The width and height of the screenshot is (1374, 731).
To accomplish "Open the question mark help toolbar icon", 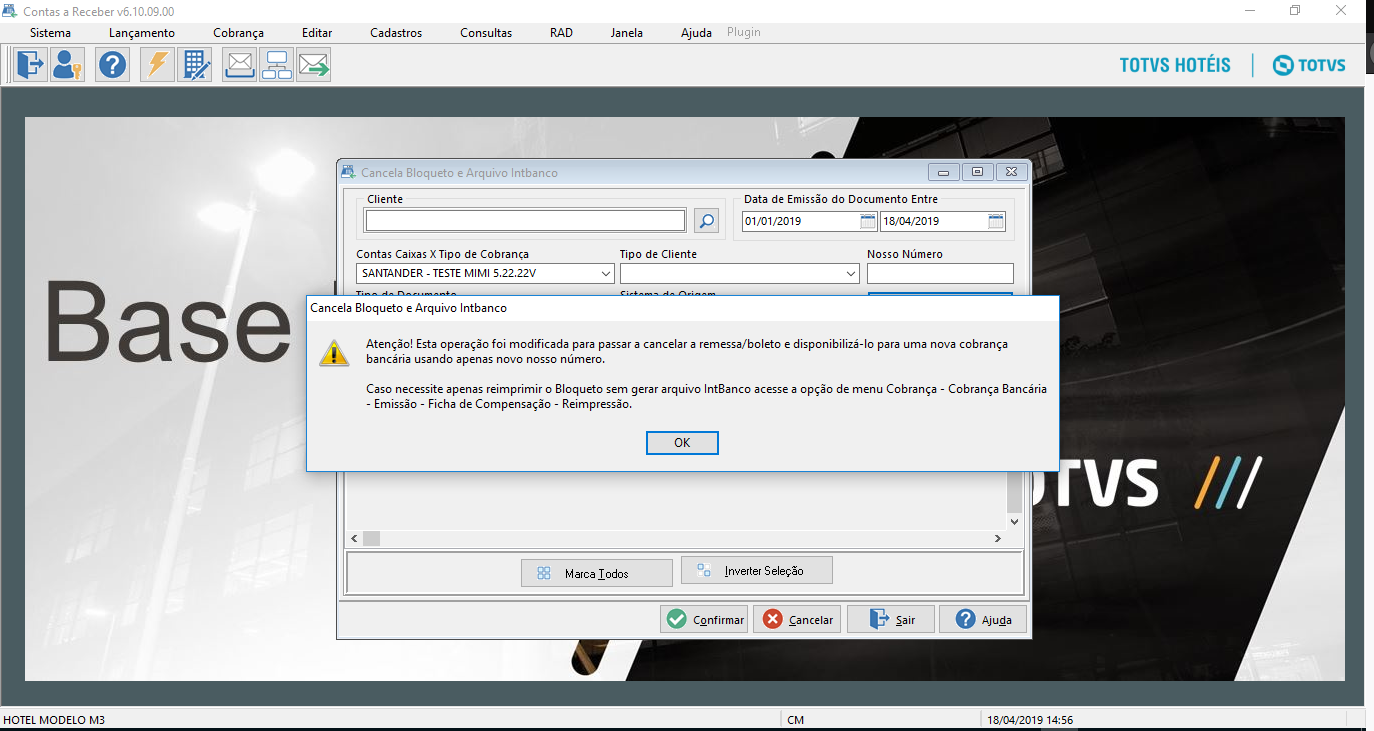I will [x=113, y=65].
